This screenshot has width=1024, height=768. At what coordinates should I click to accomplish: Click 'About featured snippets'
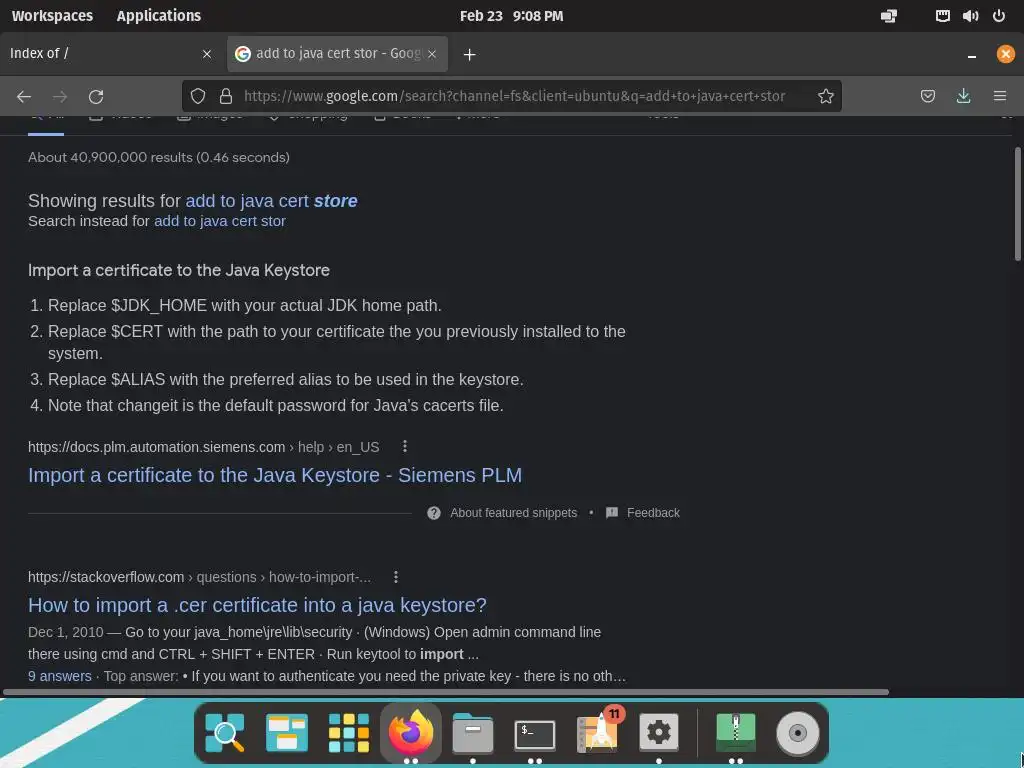click(x=513, y=513)
